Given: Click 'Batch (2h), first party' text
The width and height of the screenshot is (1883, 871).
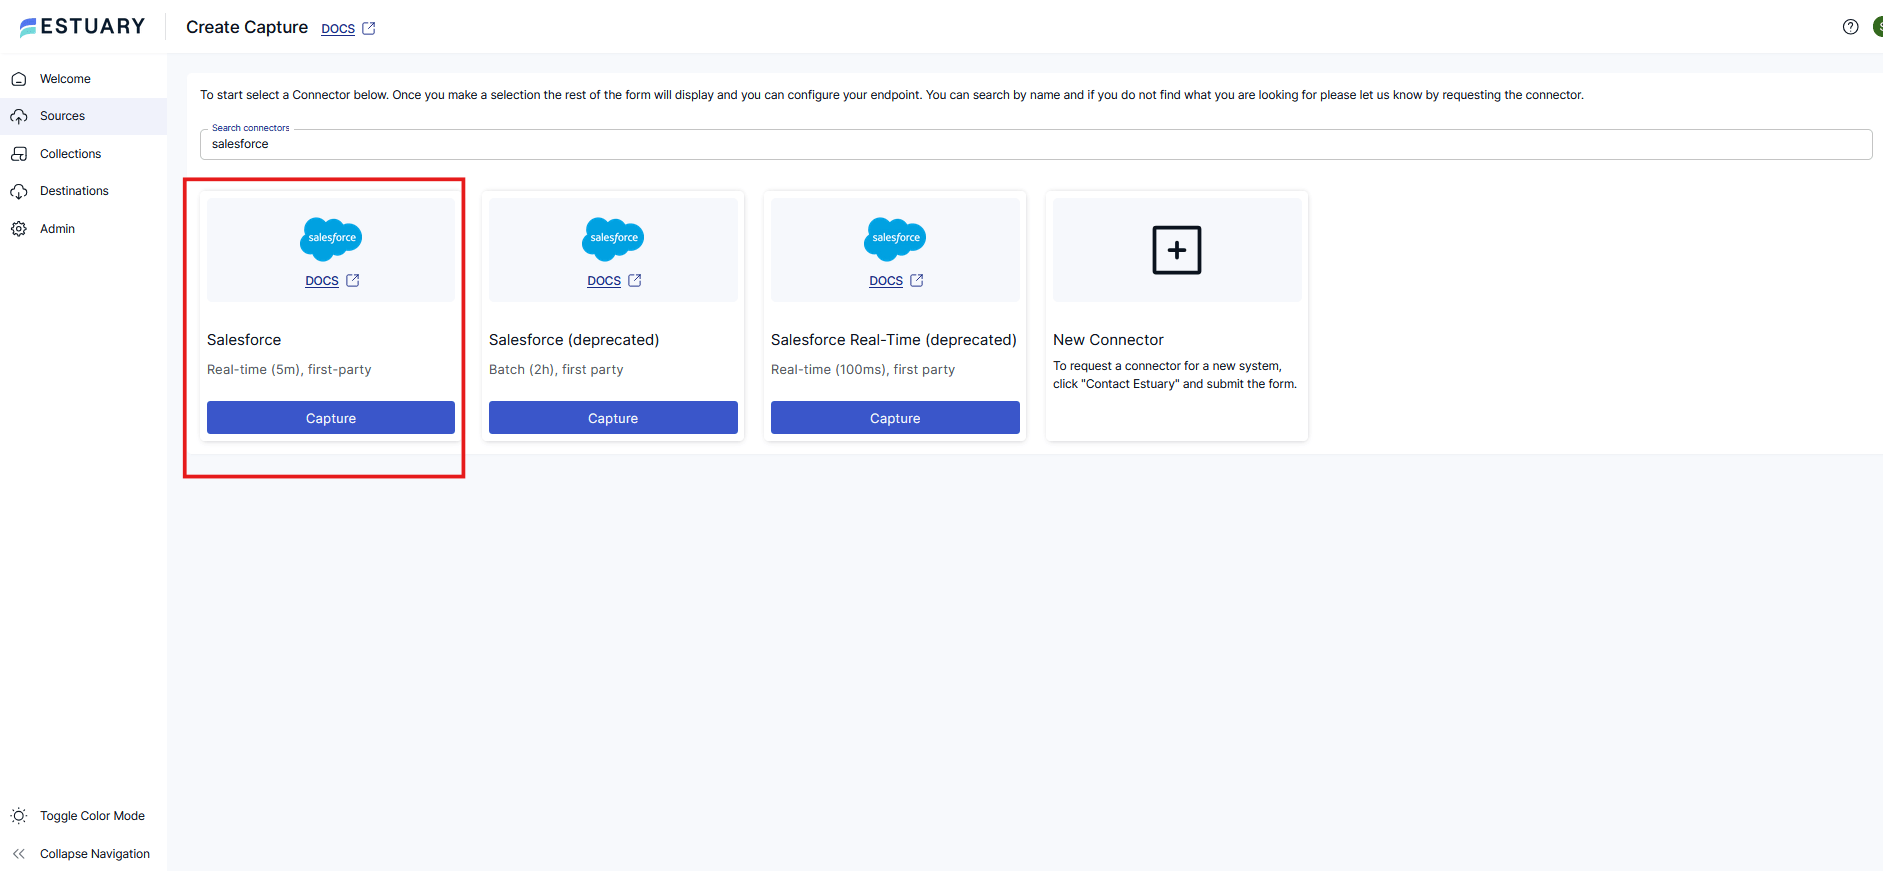Looking at the screenshot, I should [x=556, y=370].
